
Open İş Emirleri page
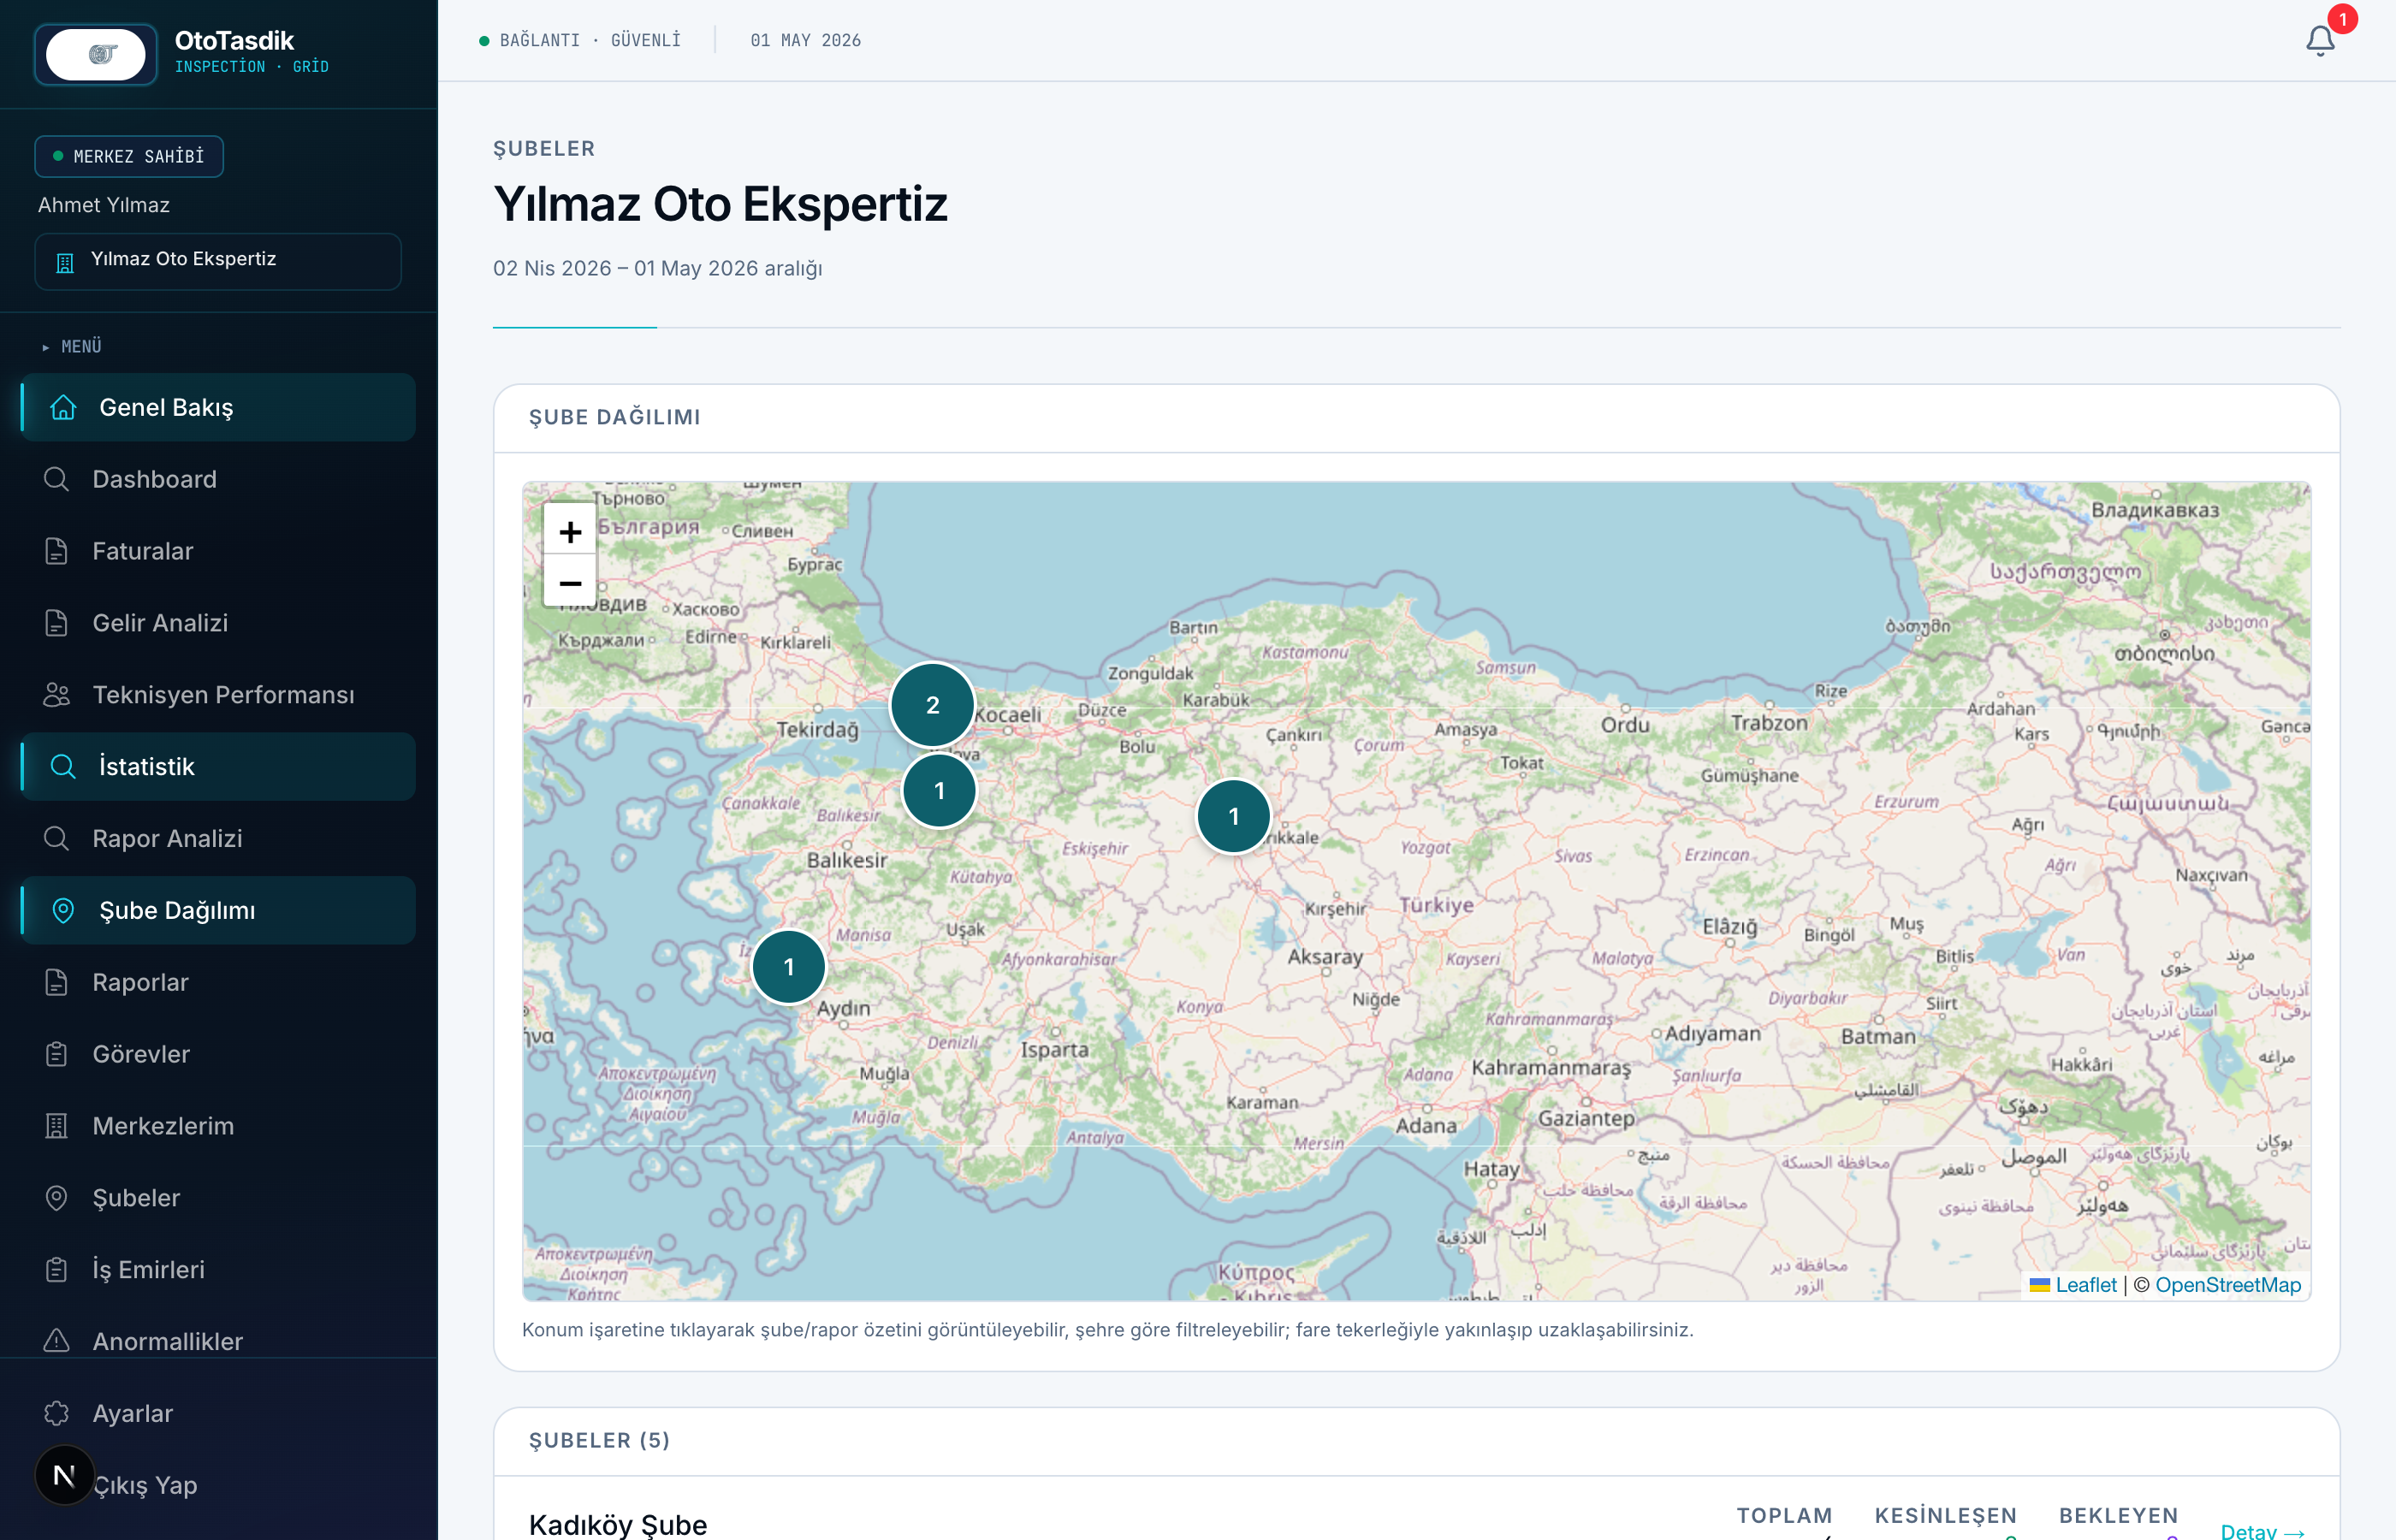[x=218, y=1270]
